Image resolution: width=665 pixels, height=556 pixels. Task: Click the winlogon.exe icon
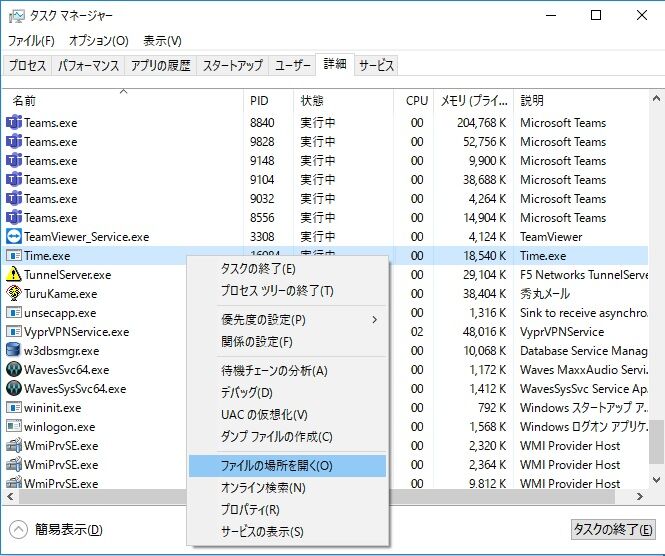(x=14, y=426)
